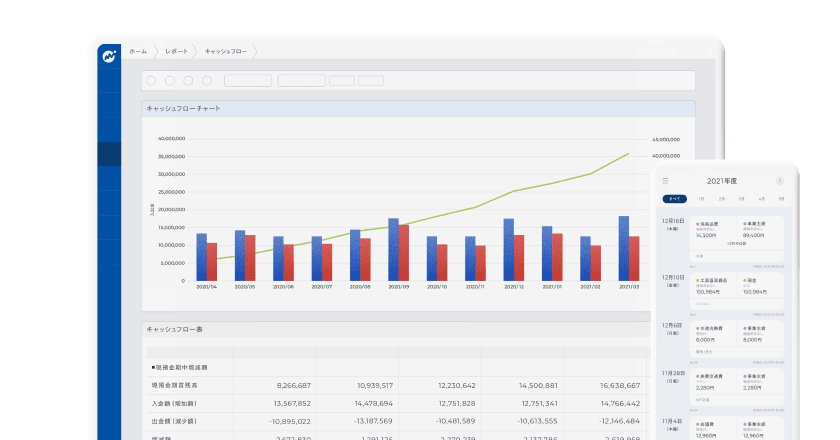Viewport: 840px width, 440px height.
Task: Click cell value 13,567,852
Action: [x=292, y=404]
